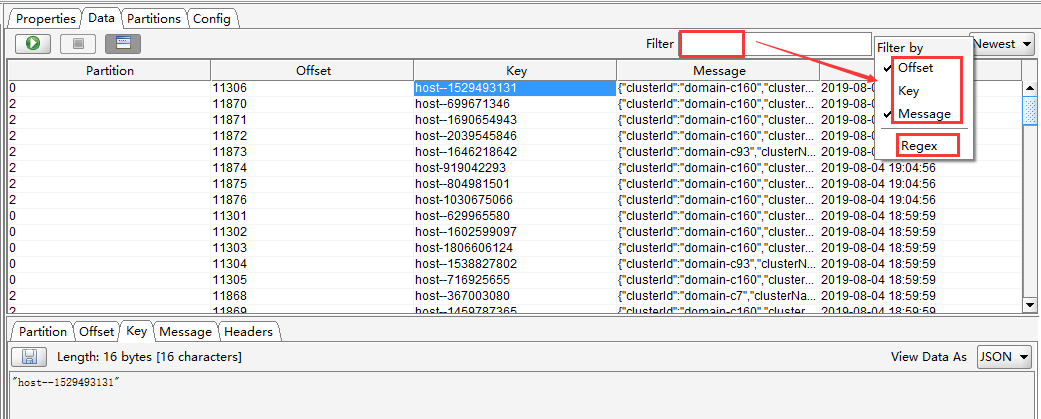Show the Message tab in the detail panel

tap(185, 332)
